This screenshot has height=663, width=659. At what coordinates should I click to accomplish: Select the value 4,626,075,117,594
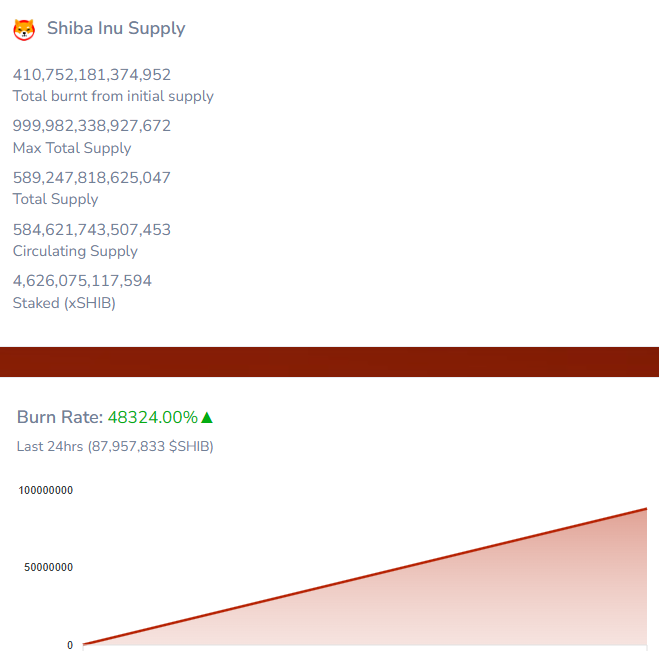[82, 281]
